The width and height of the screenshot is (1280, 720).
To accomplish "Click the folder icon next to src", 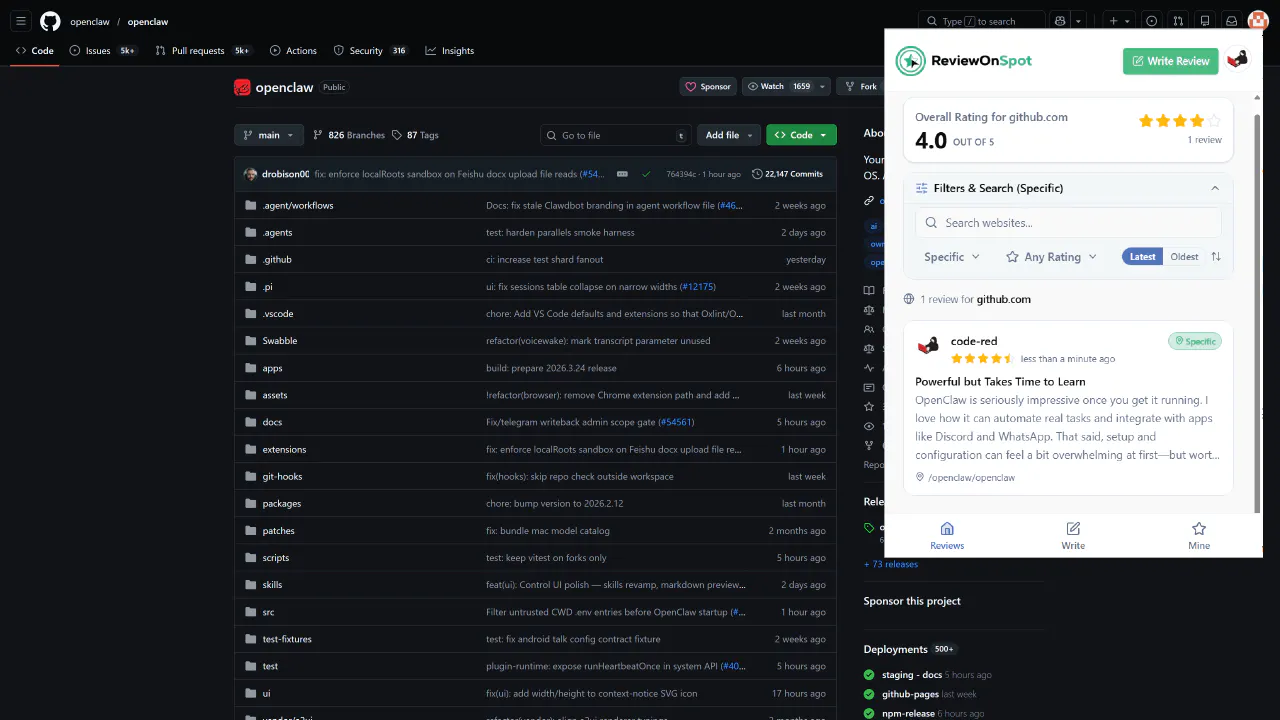I will click(251, 612).
